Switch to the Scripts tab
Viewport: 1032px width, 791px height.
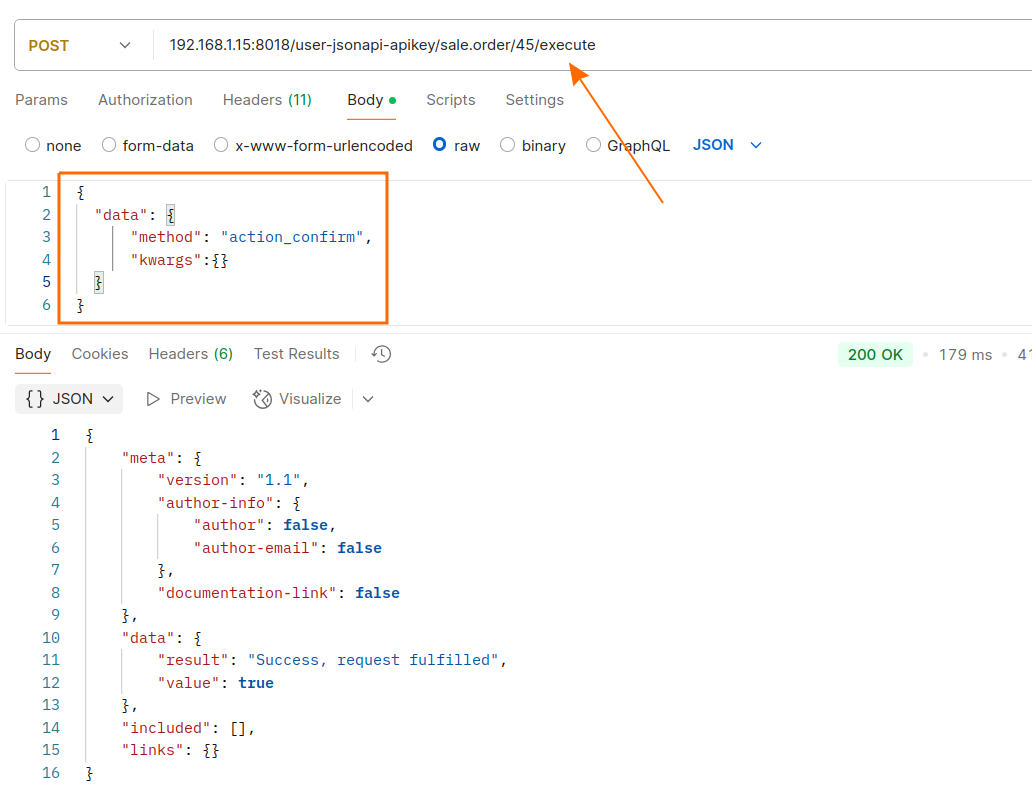point(450,100)
